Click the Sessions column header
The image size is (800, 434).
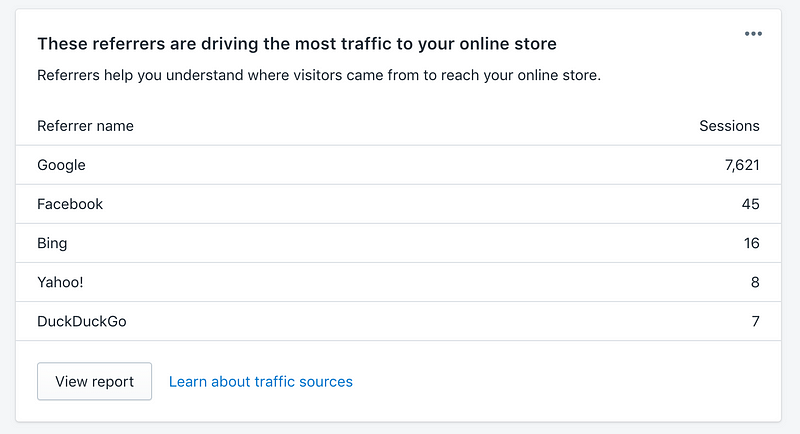pos(729,126)
